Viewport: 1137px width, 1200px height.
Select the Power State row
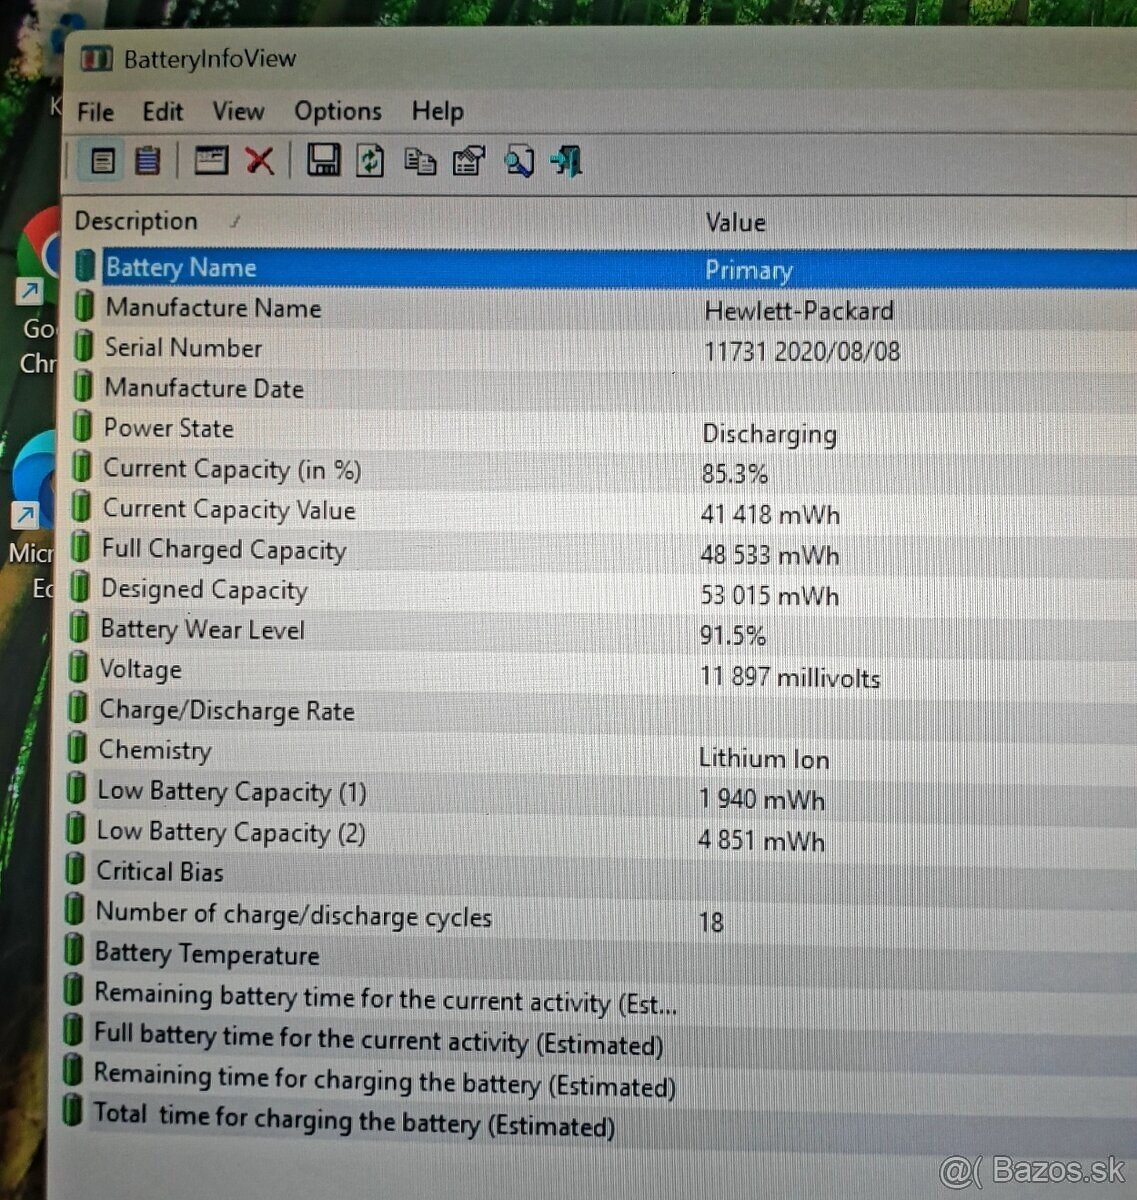point(168,428)
